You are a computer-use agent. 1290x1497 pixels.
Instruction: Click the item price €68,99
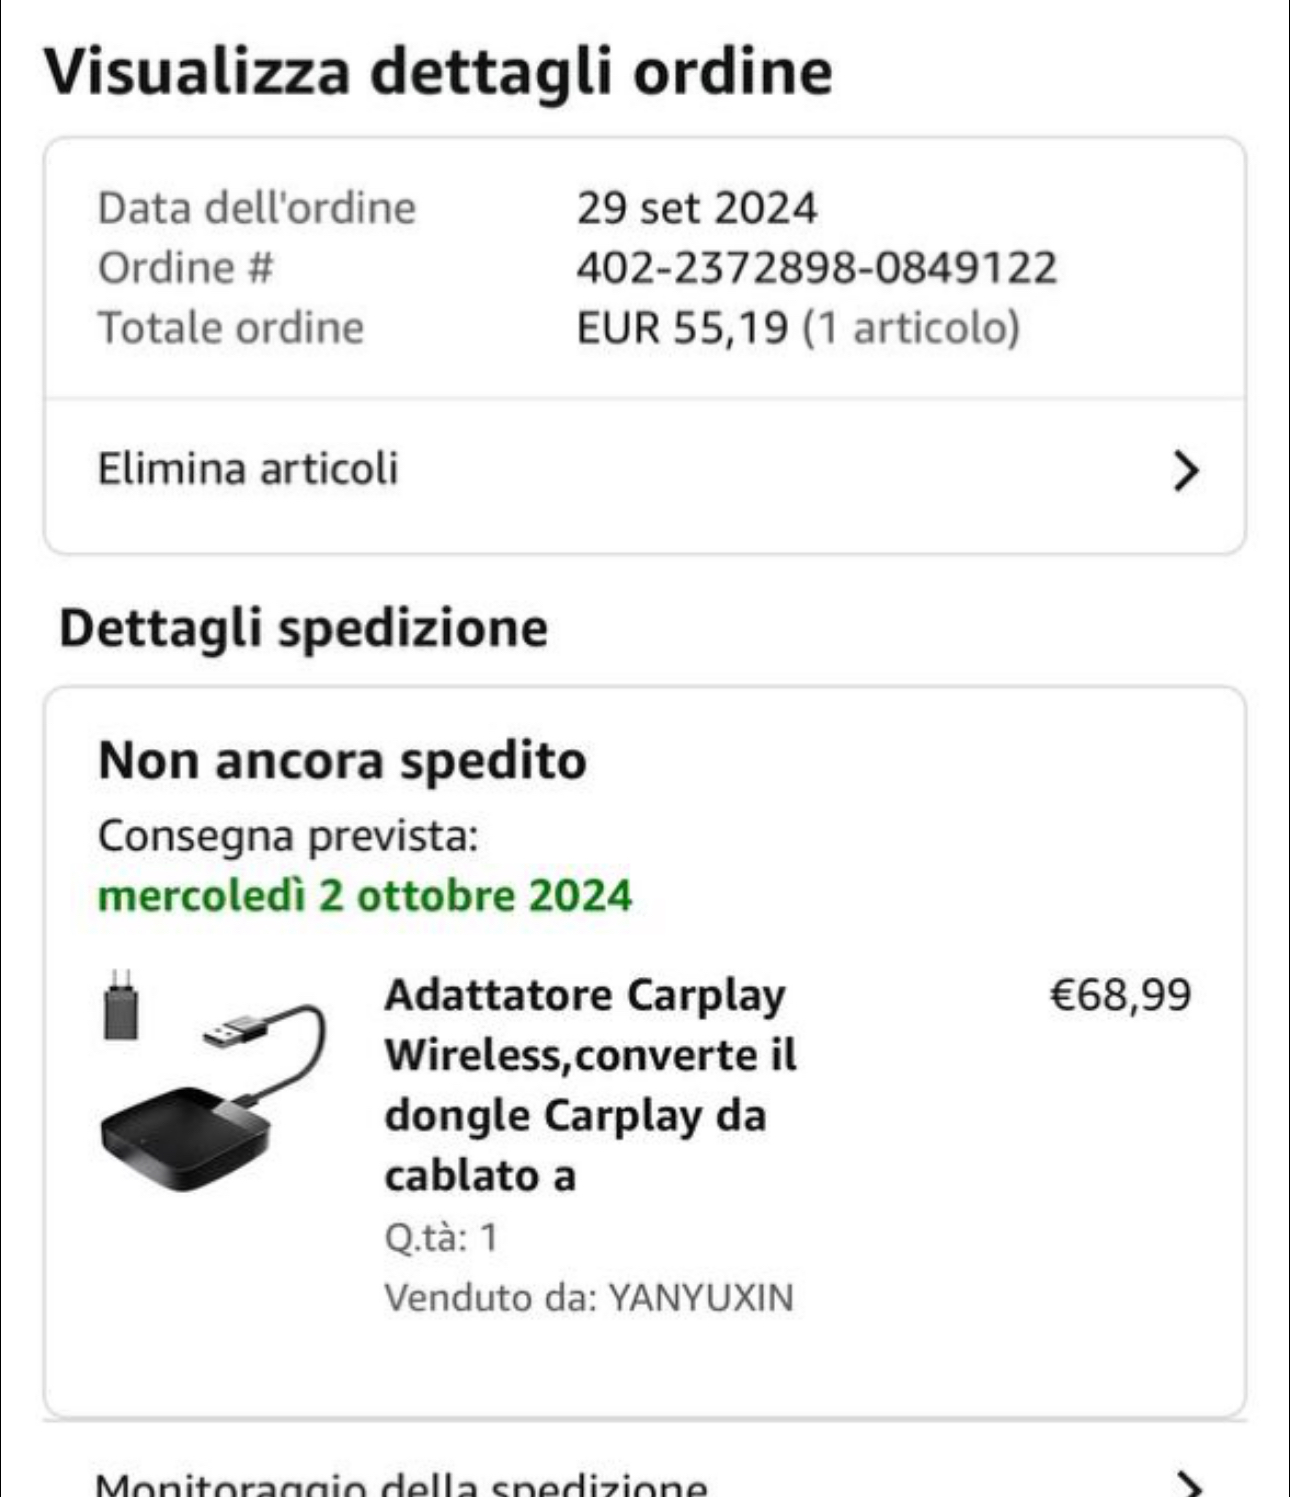[x=1120, y=995]
